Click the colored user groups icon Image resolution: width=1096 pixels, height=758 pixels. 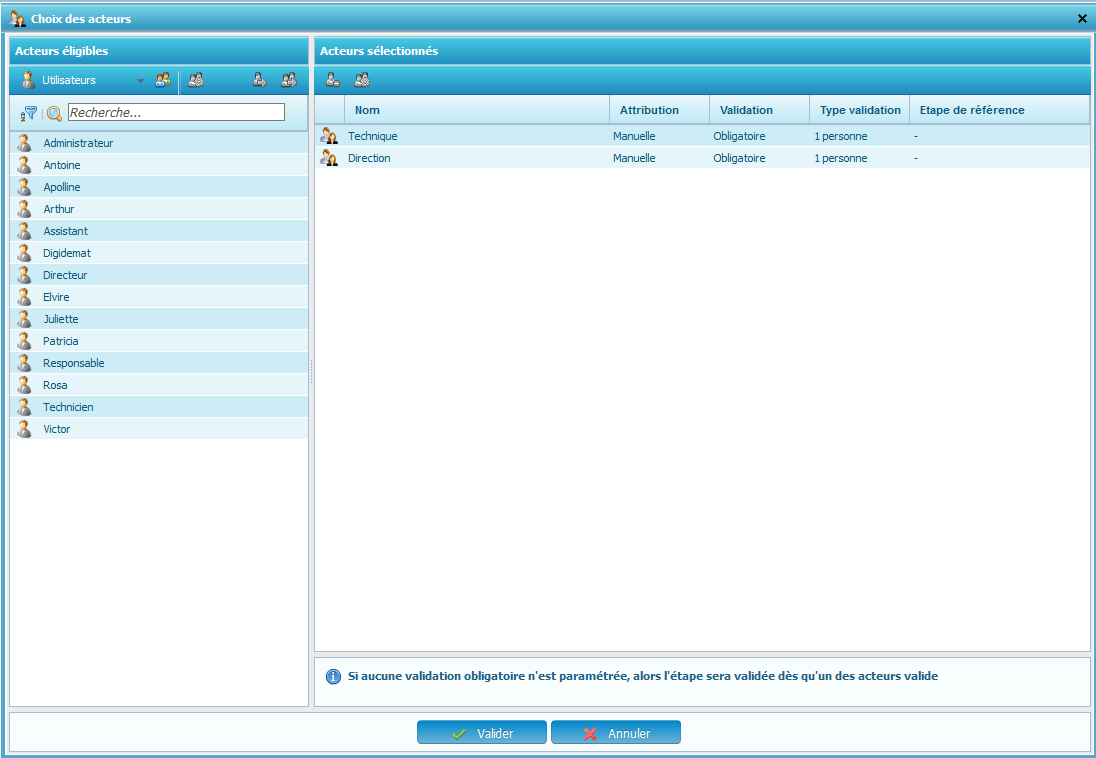pyautogui.click(x=162, y=80)
